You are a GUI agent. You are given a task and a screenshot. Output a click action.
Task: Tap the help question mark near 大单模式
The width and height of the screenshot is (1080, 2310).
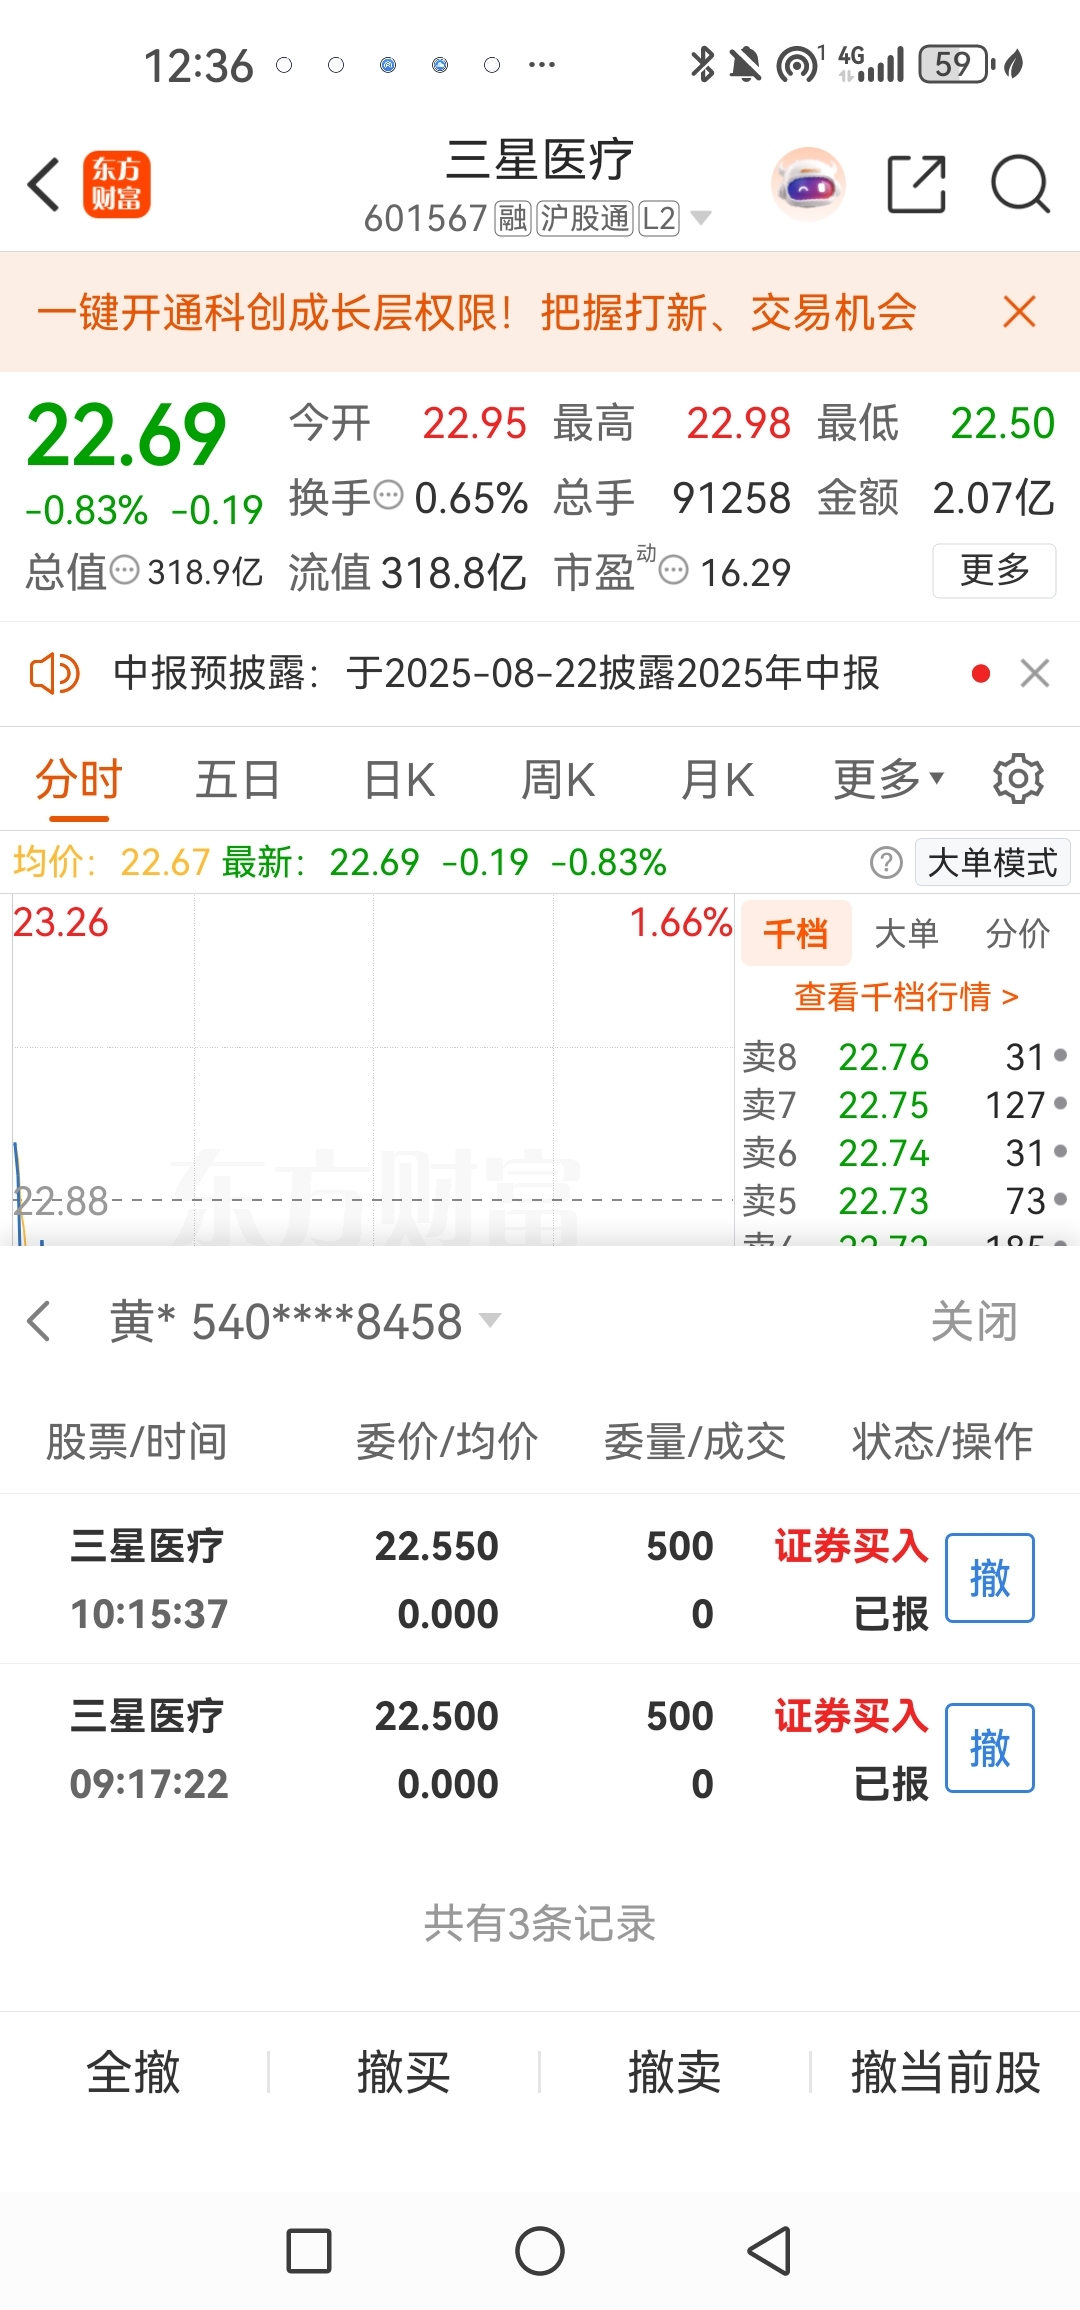(886, 862)
